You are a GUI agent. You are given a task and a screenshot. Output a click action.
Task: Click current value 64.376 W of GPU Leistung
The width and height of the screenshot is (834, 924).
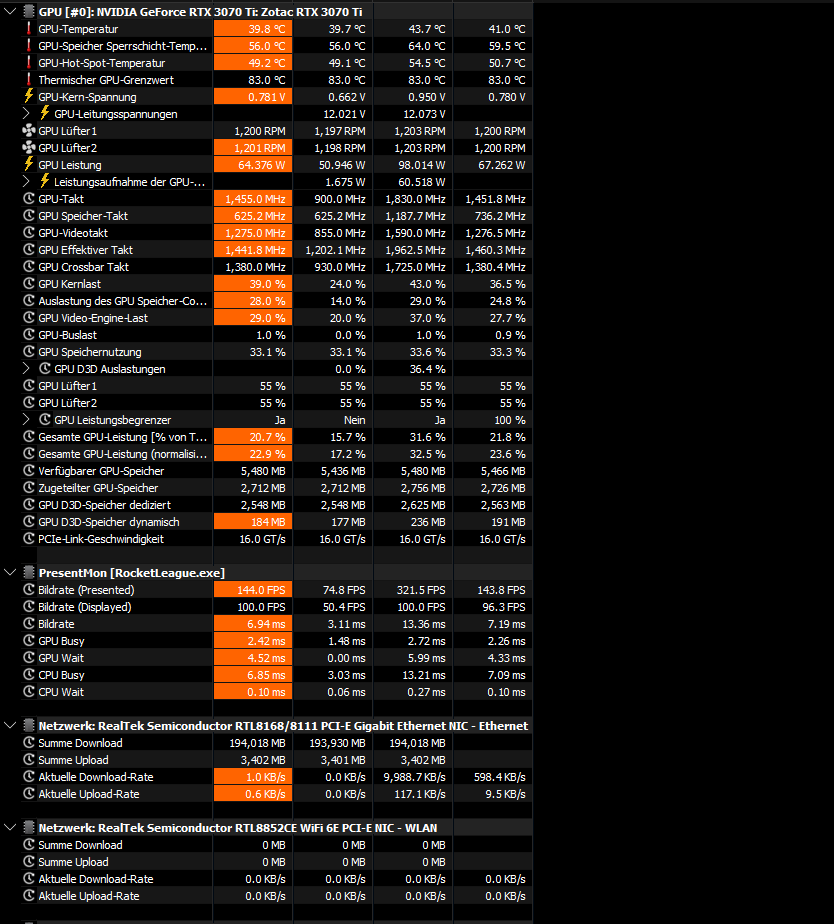(253, 164)
